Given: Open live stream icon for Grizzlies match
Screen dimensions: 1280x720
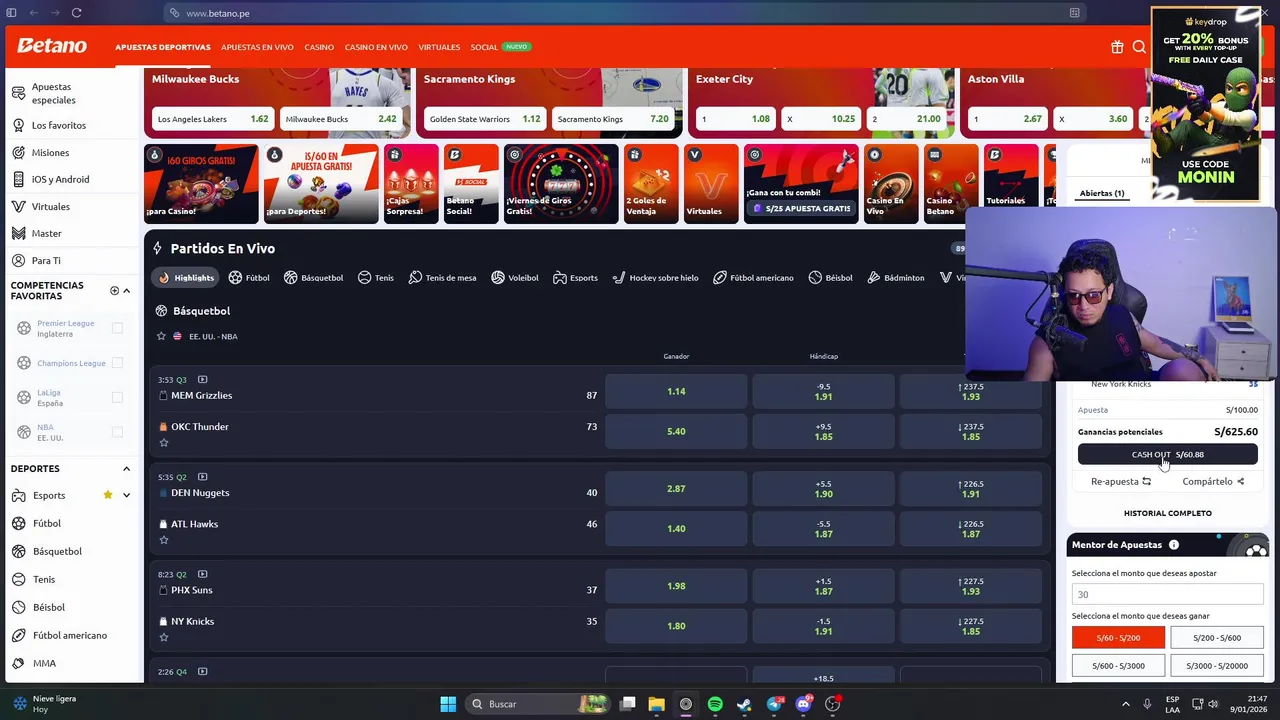Looking at the screenshot, I should click(202, 379).
